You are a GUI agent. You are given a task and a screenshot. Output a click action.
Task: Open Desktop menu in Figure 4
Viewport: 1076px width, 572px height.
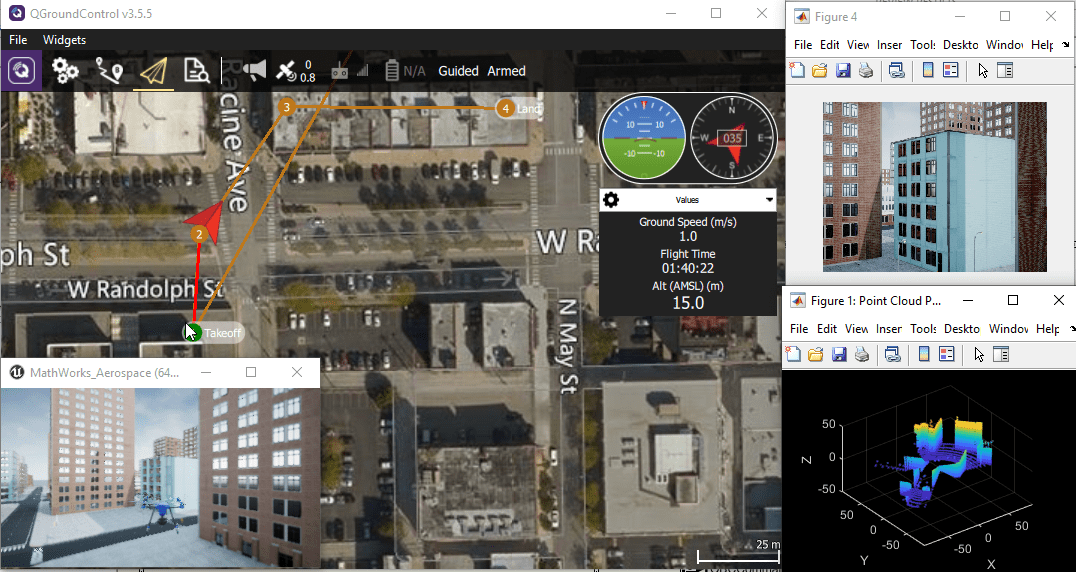click(961, 45)
